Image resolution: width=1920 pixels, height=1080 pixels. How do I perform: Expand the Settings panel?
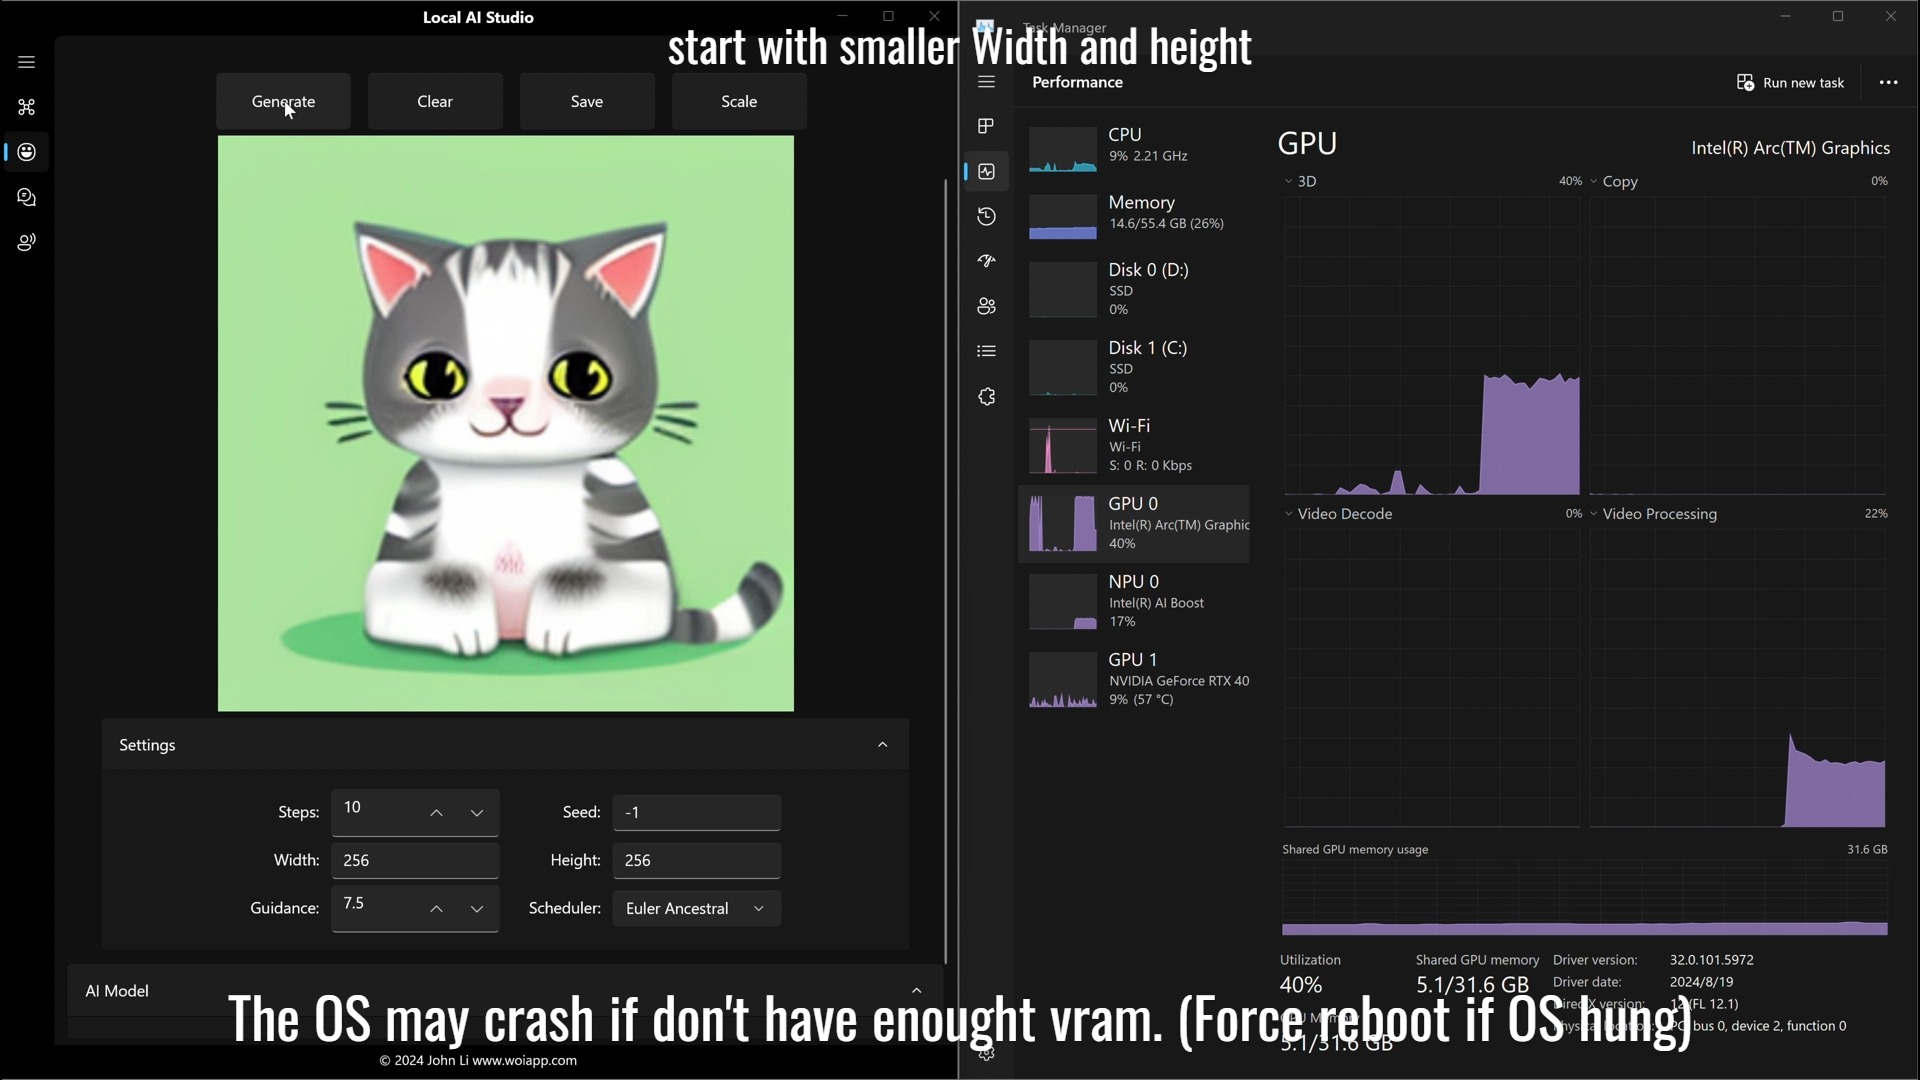[882, 745]
